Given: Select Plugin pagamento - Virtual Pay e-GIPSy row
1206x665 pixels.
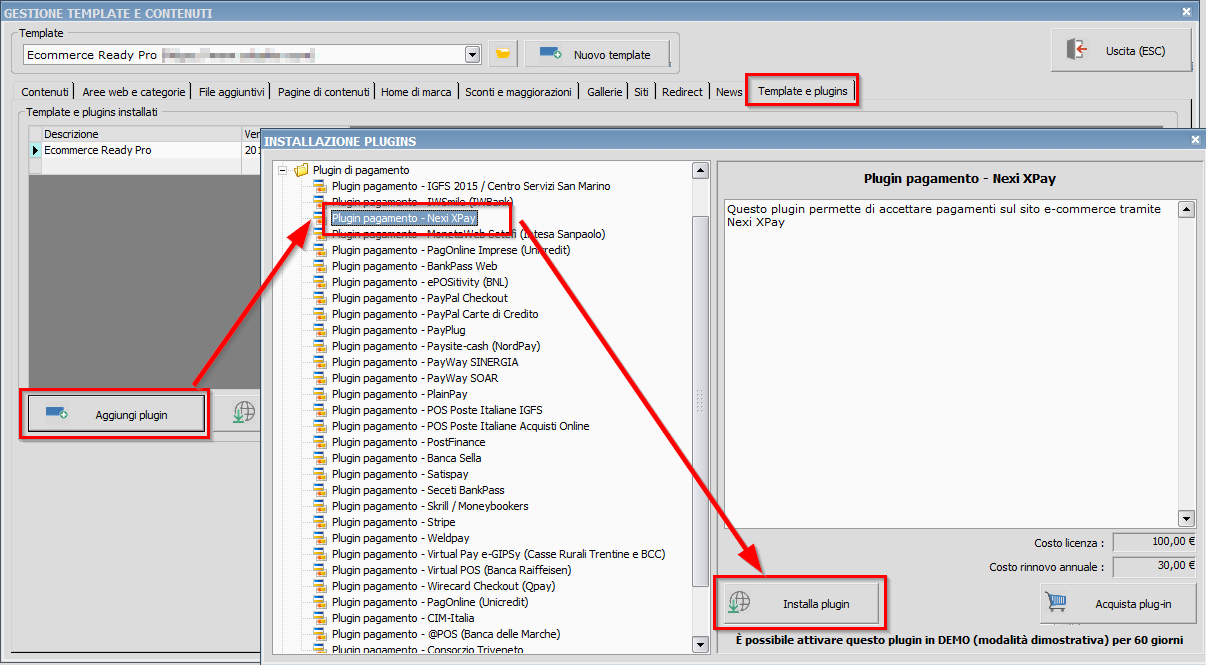Looking at the screenshot, I should (x=498, y=554).
